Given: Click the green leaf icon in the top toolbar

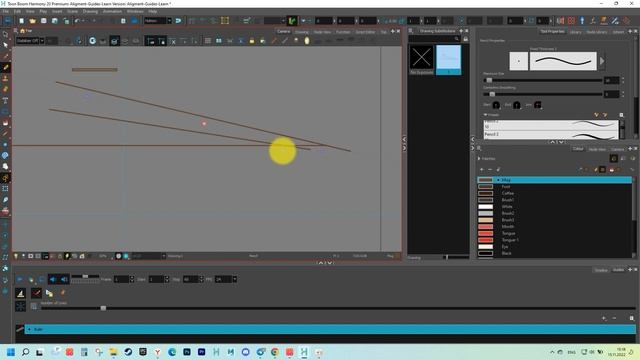Looking at the screenshot, I should pyautogui.click(x=292, y=20).
